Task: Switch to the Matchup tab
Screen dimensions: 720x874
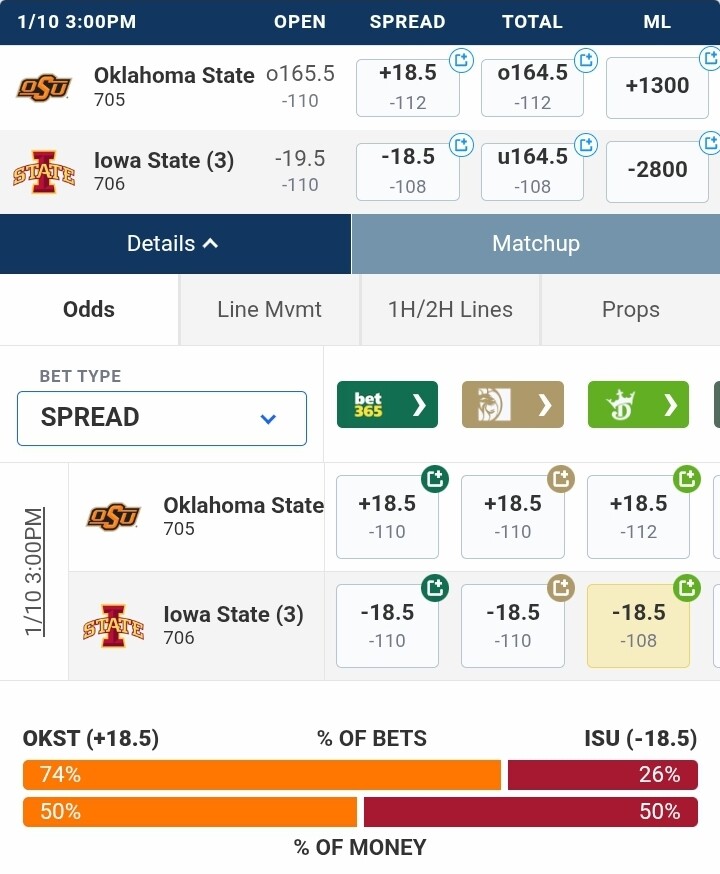Action: pyautogui.click(x=536, y=243)
